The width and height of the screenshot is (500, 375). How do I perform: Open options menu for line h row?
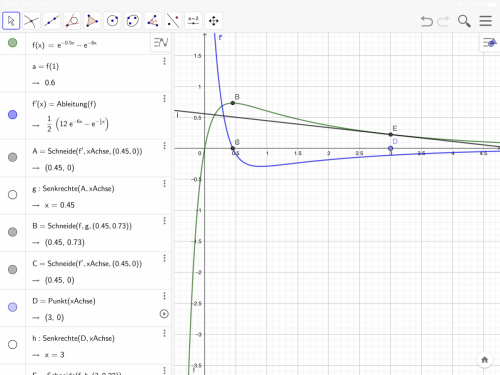click(164, 333)
